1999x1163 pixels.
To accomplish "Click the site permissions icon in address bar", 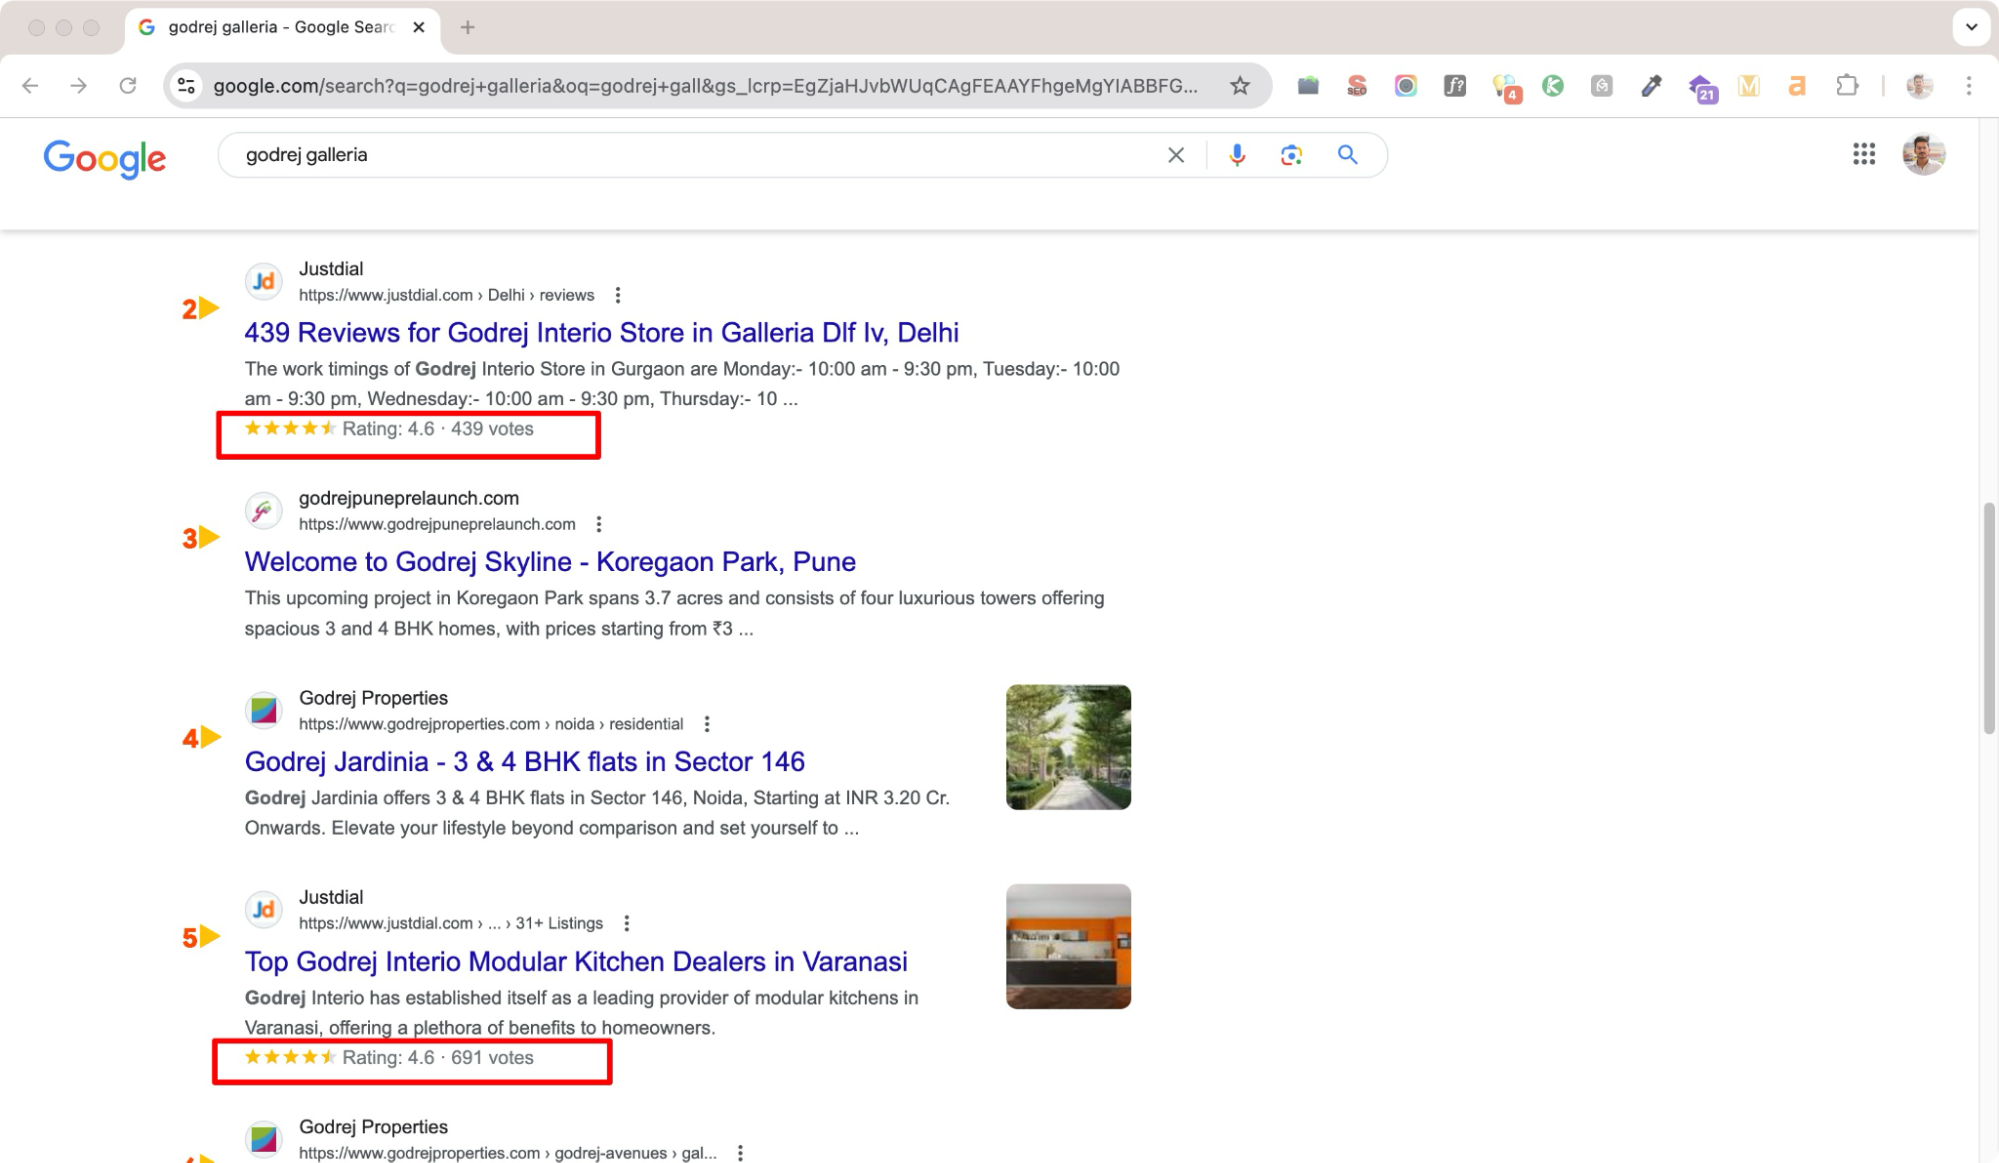I will point(185,86).
